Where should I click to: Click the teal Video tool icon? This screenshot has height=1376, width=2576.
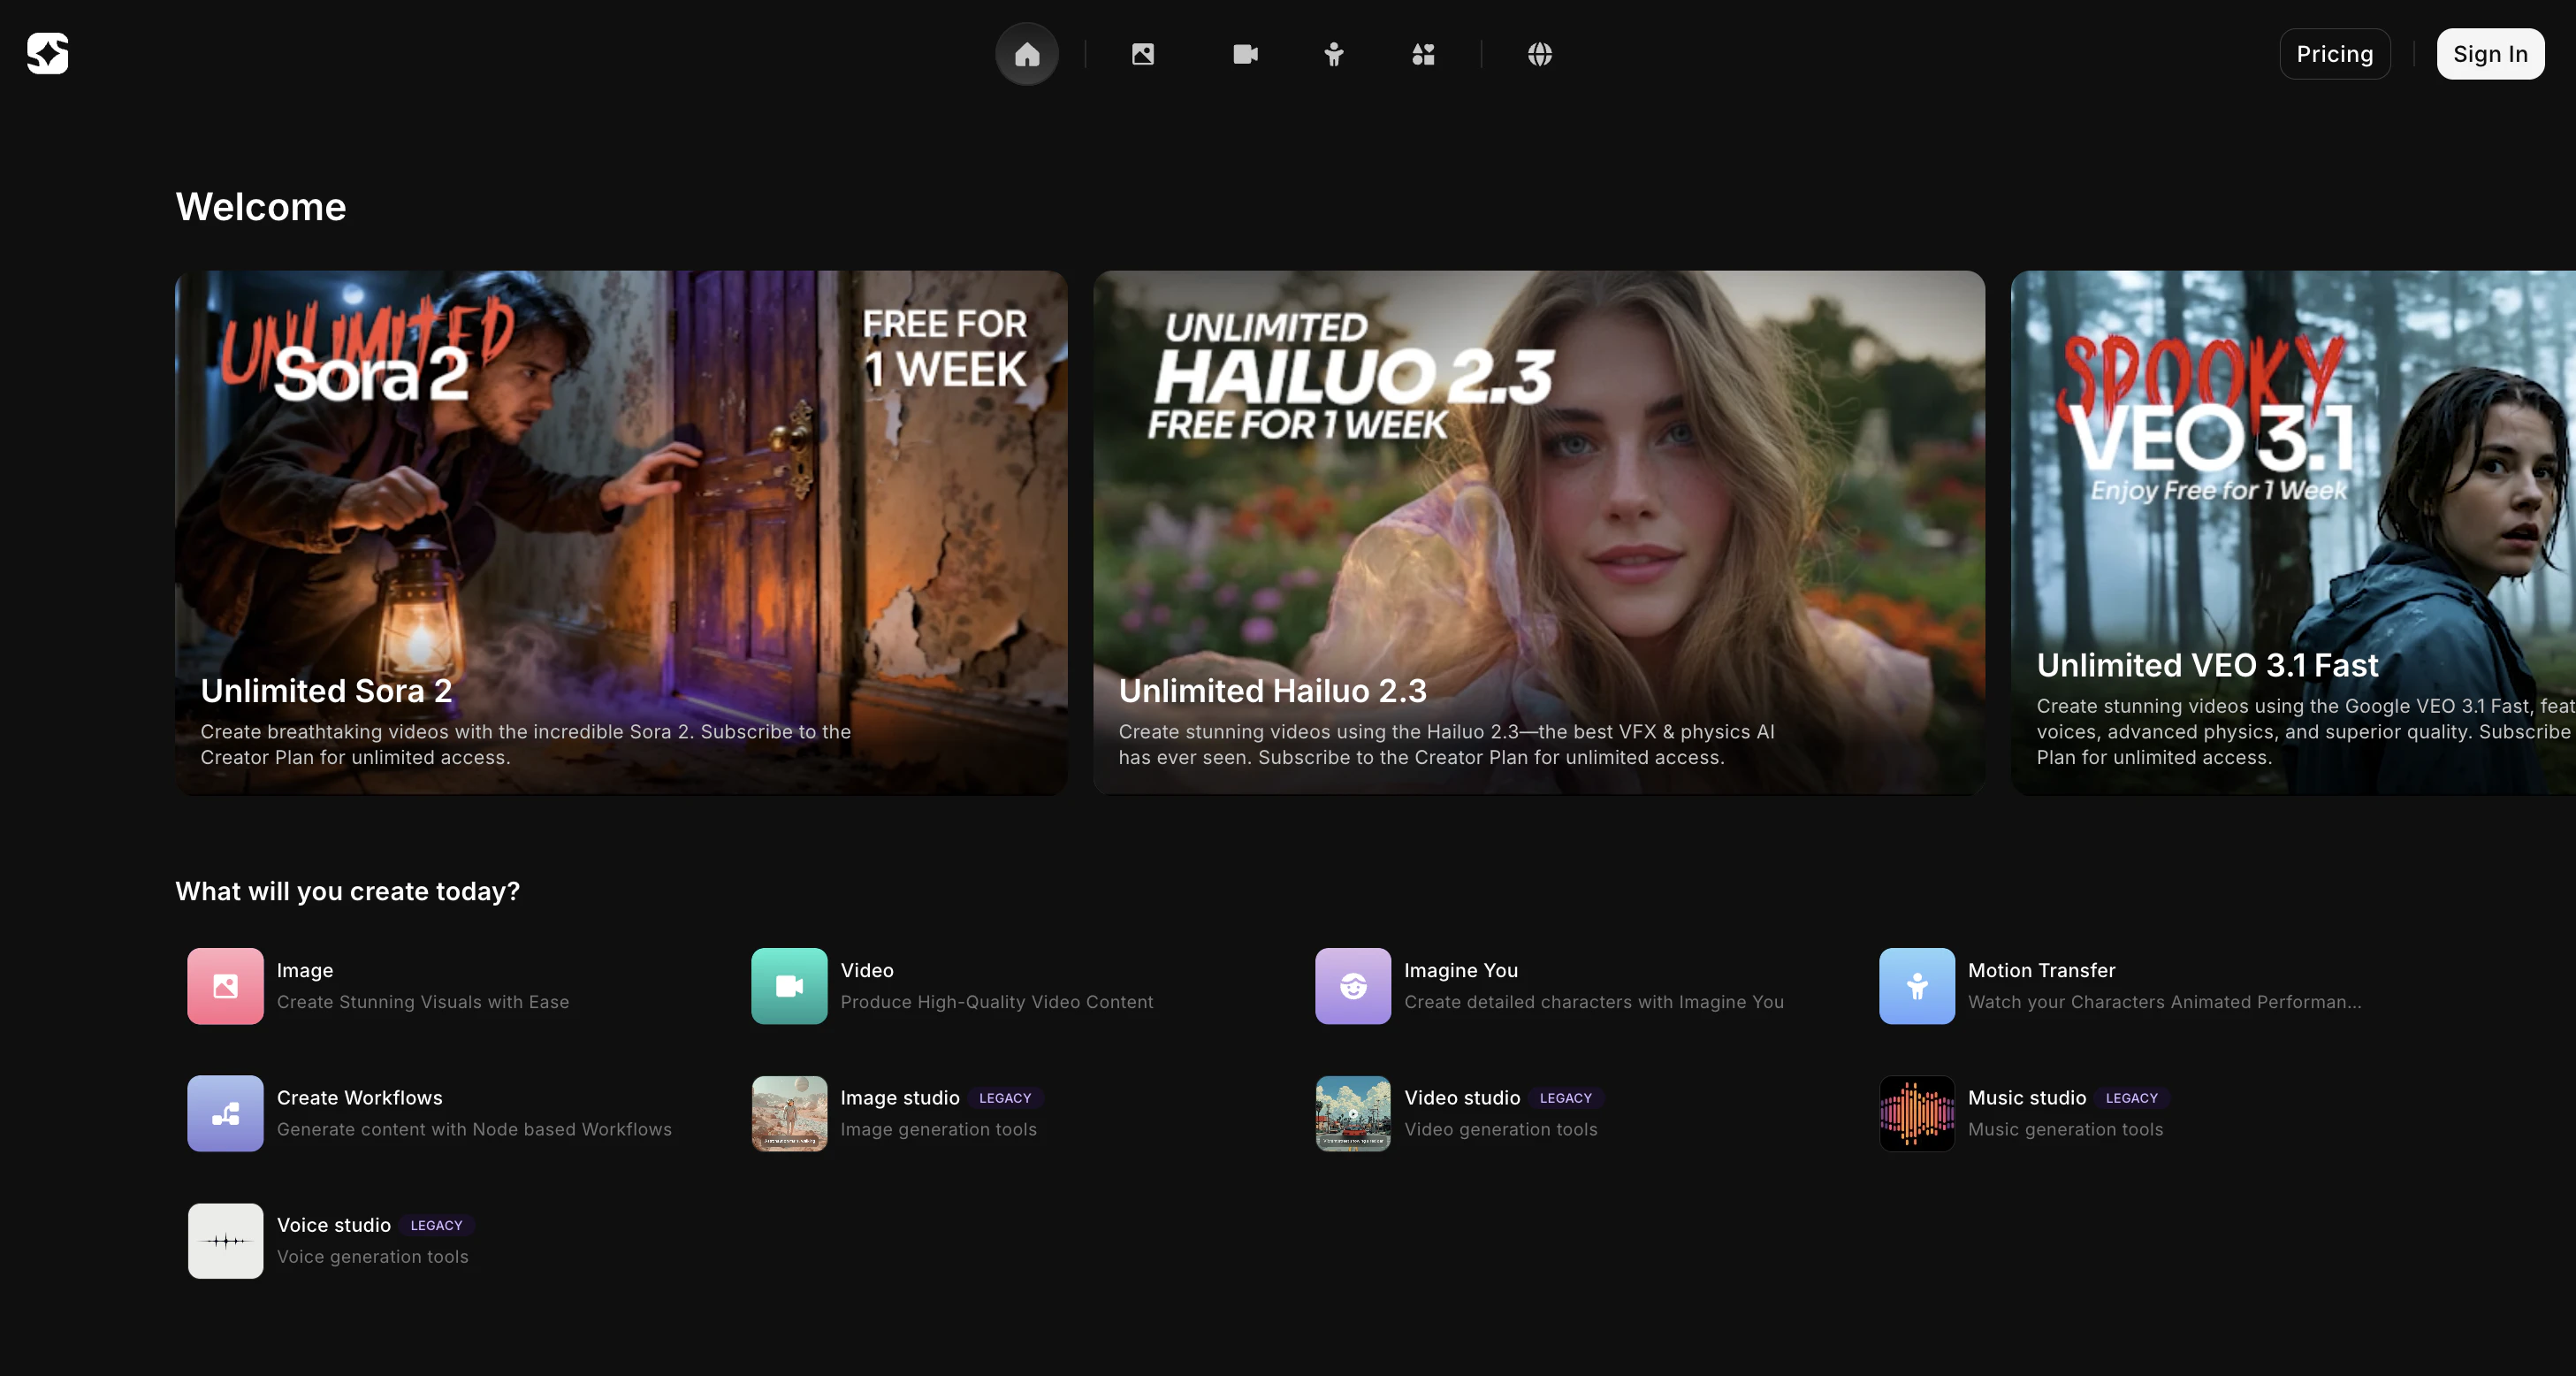[788, 986]
